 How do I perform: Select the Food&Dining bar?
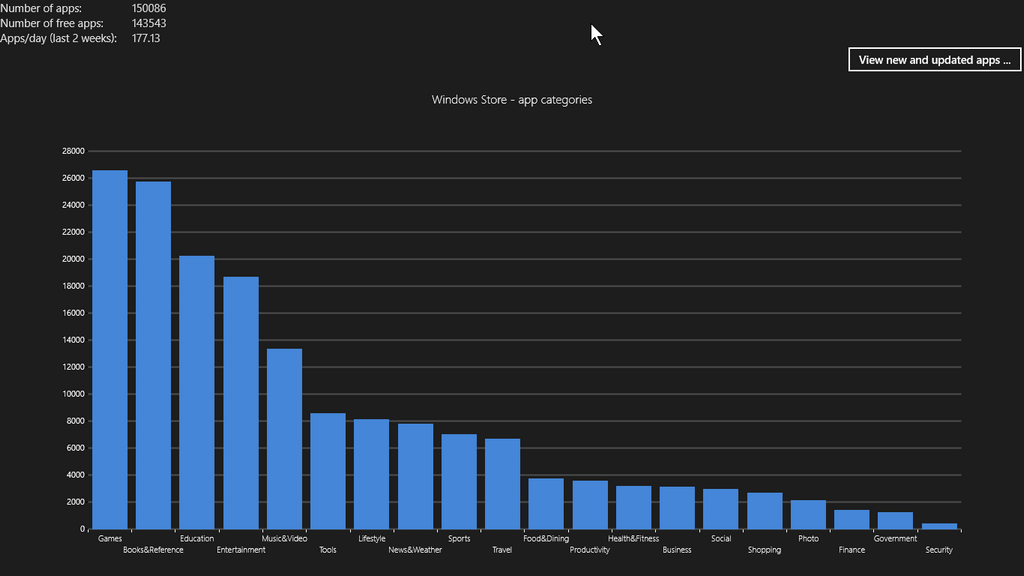pyautogui.click(x=546, y=504)
